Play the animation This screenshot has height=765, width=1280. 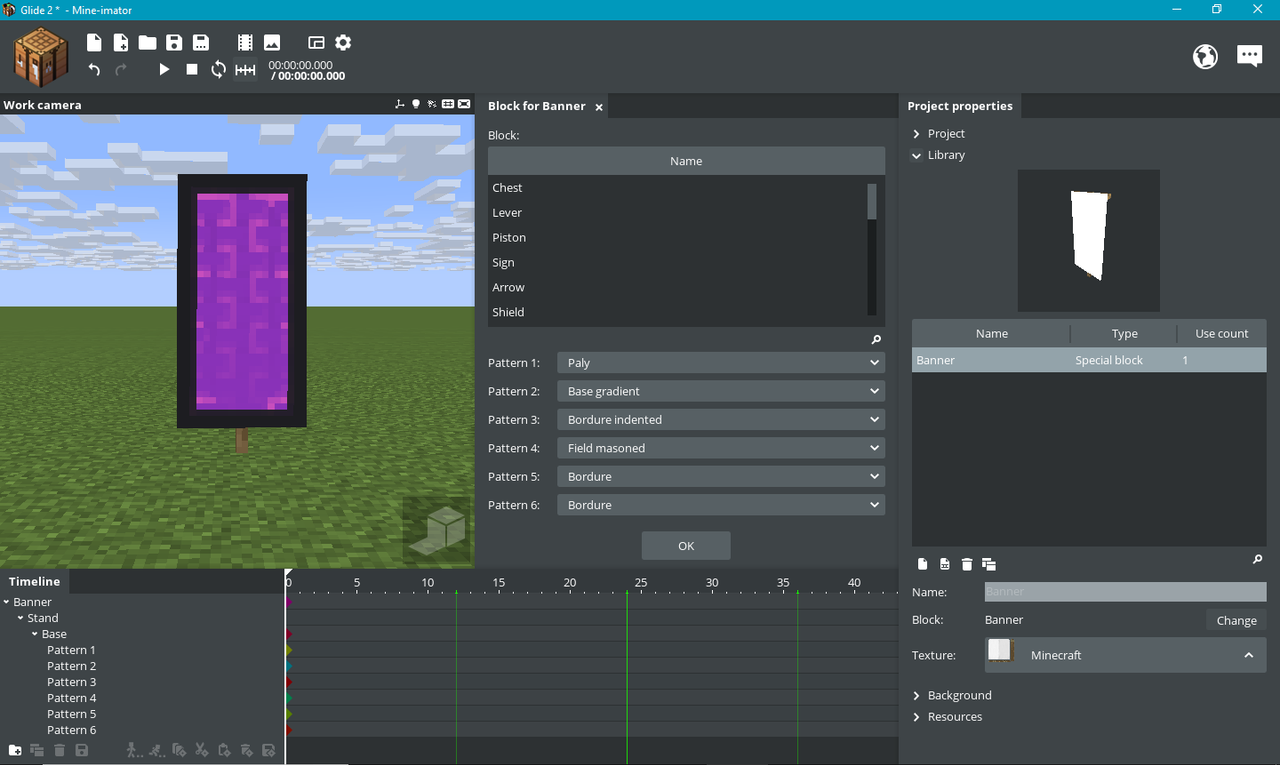tap(165, 69)
